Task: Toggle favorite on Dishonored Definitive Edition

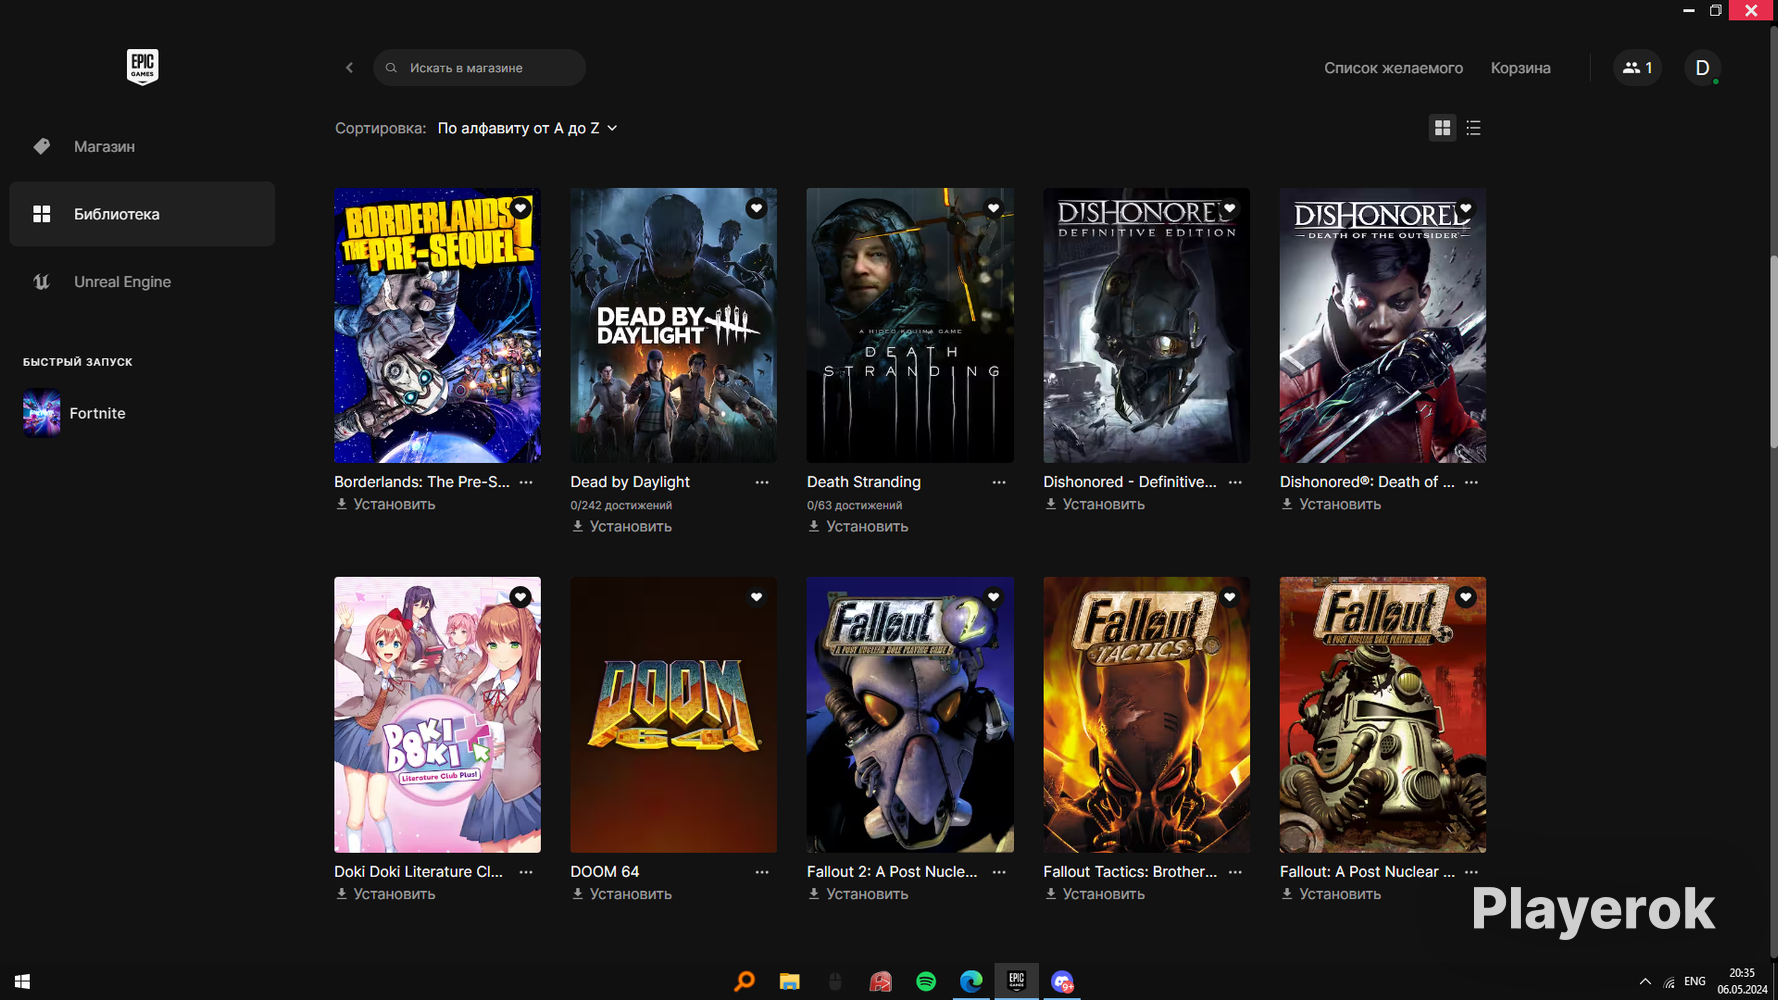Action: [x=1229, y=208]
